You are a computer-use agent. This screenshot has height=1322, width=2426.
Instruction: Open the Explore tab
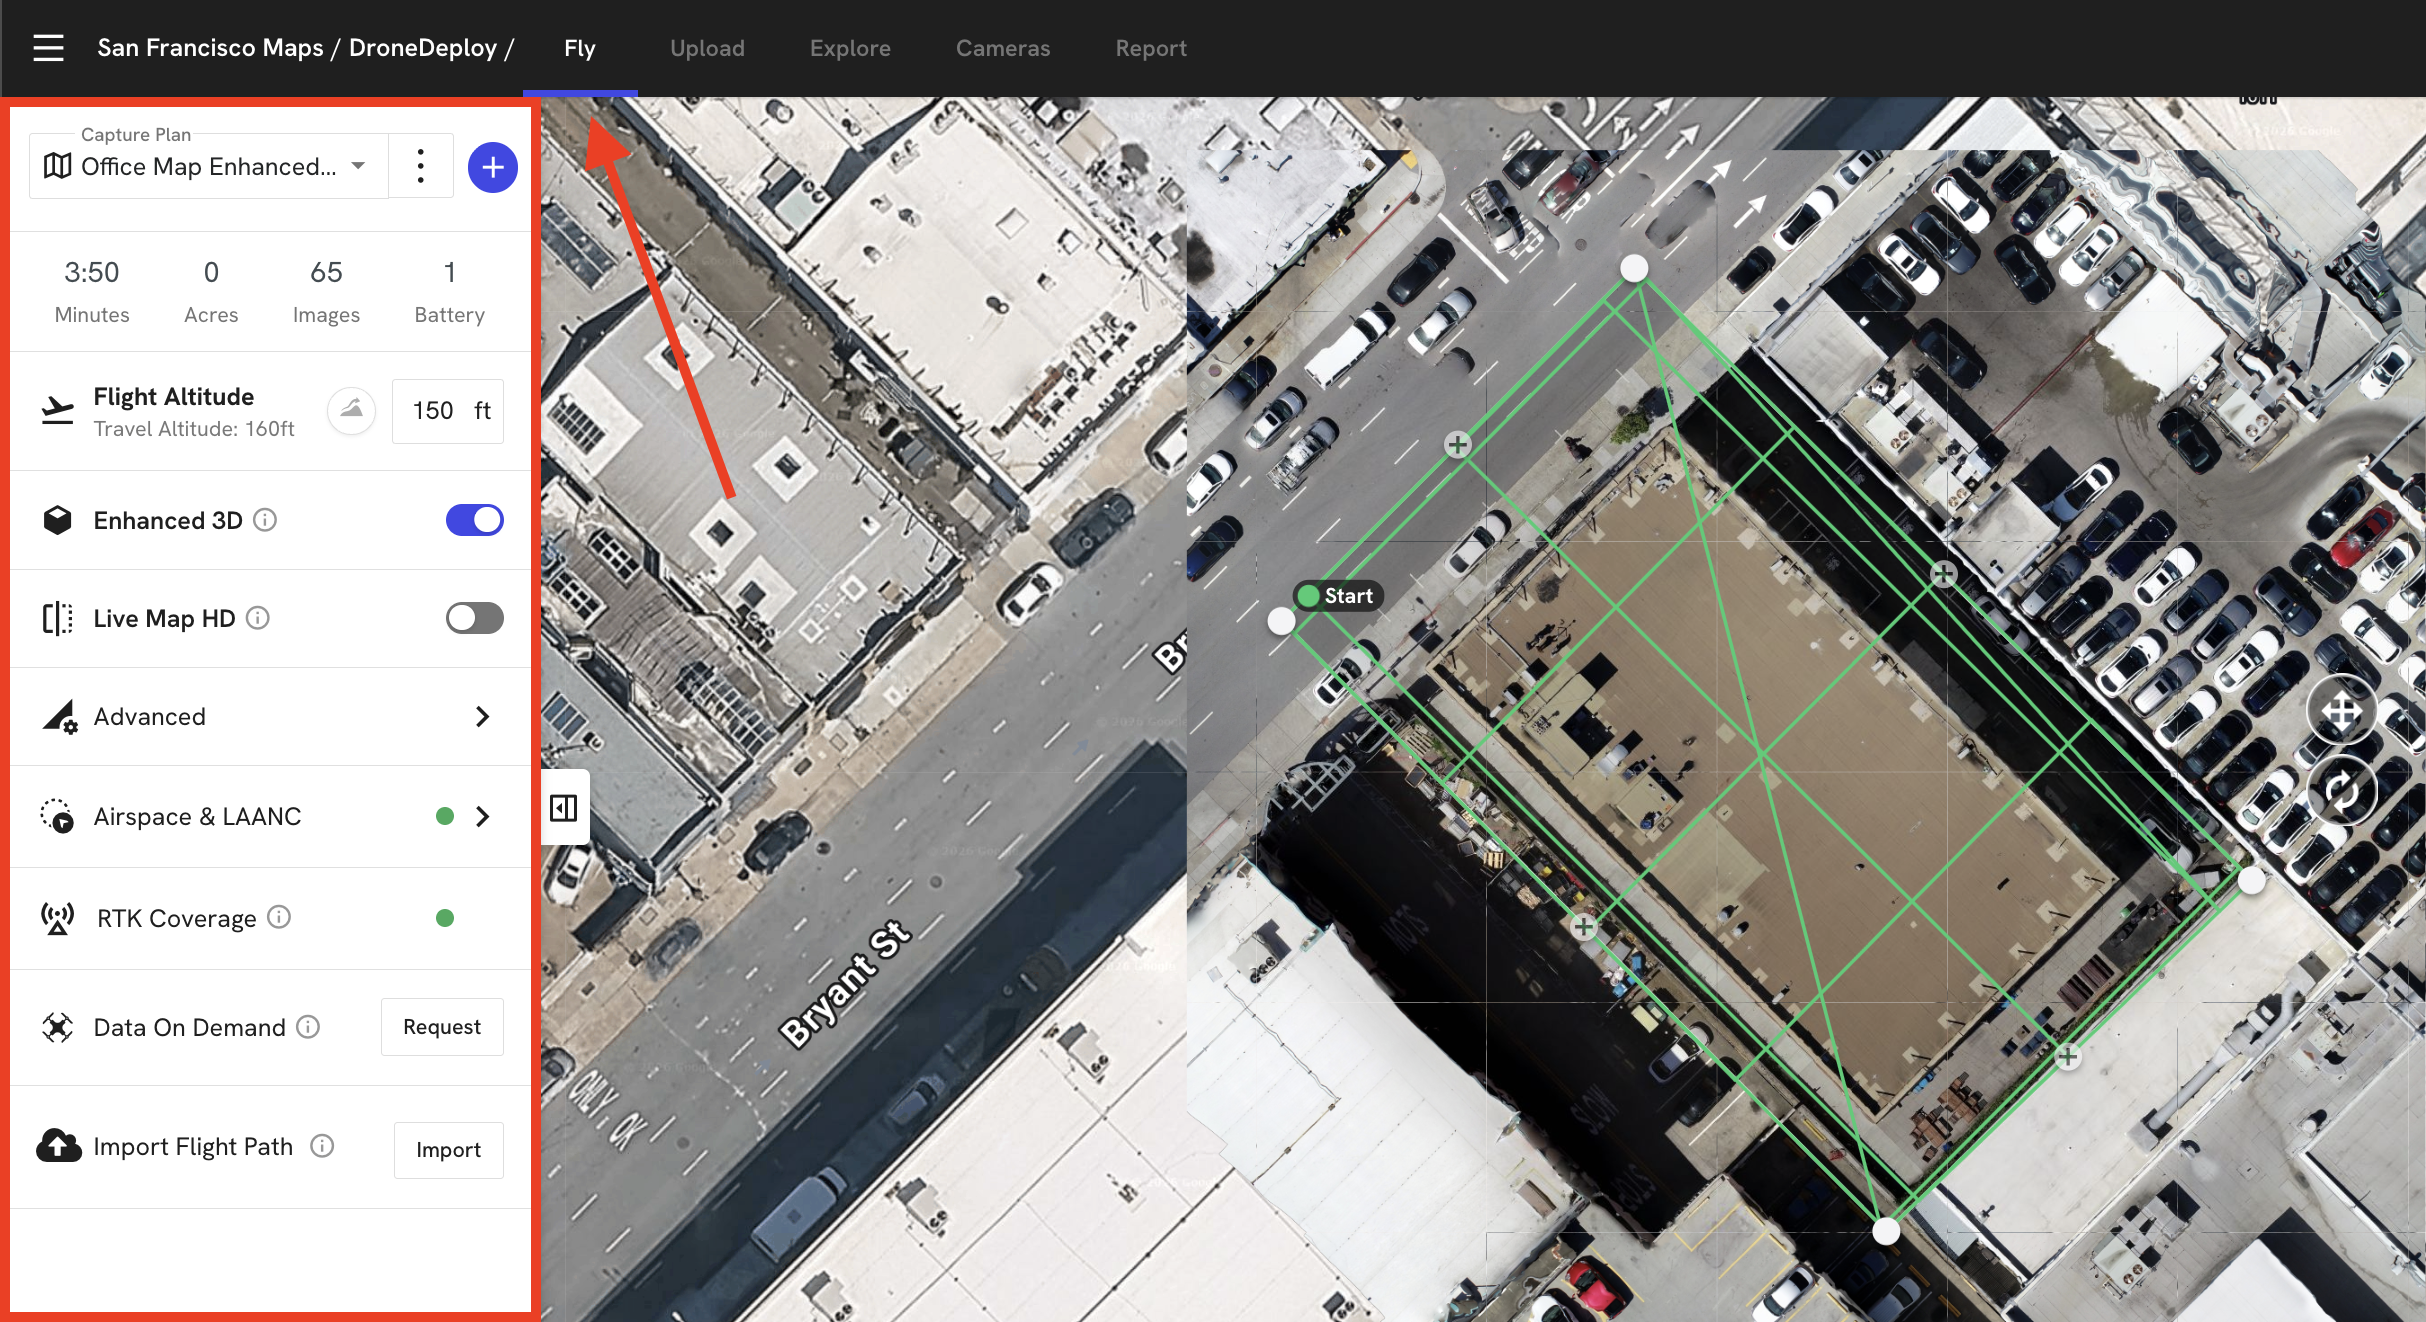(x=850, y=48)
